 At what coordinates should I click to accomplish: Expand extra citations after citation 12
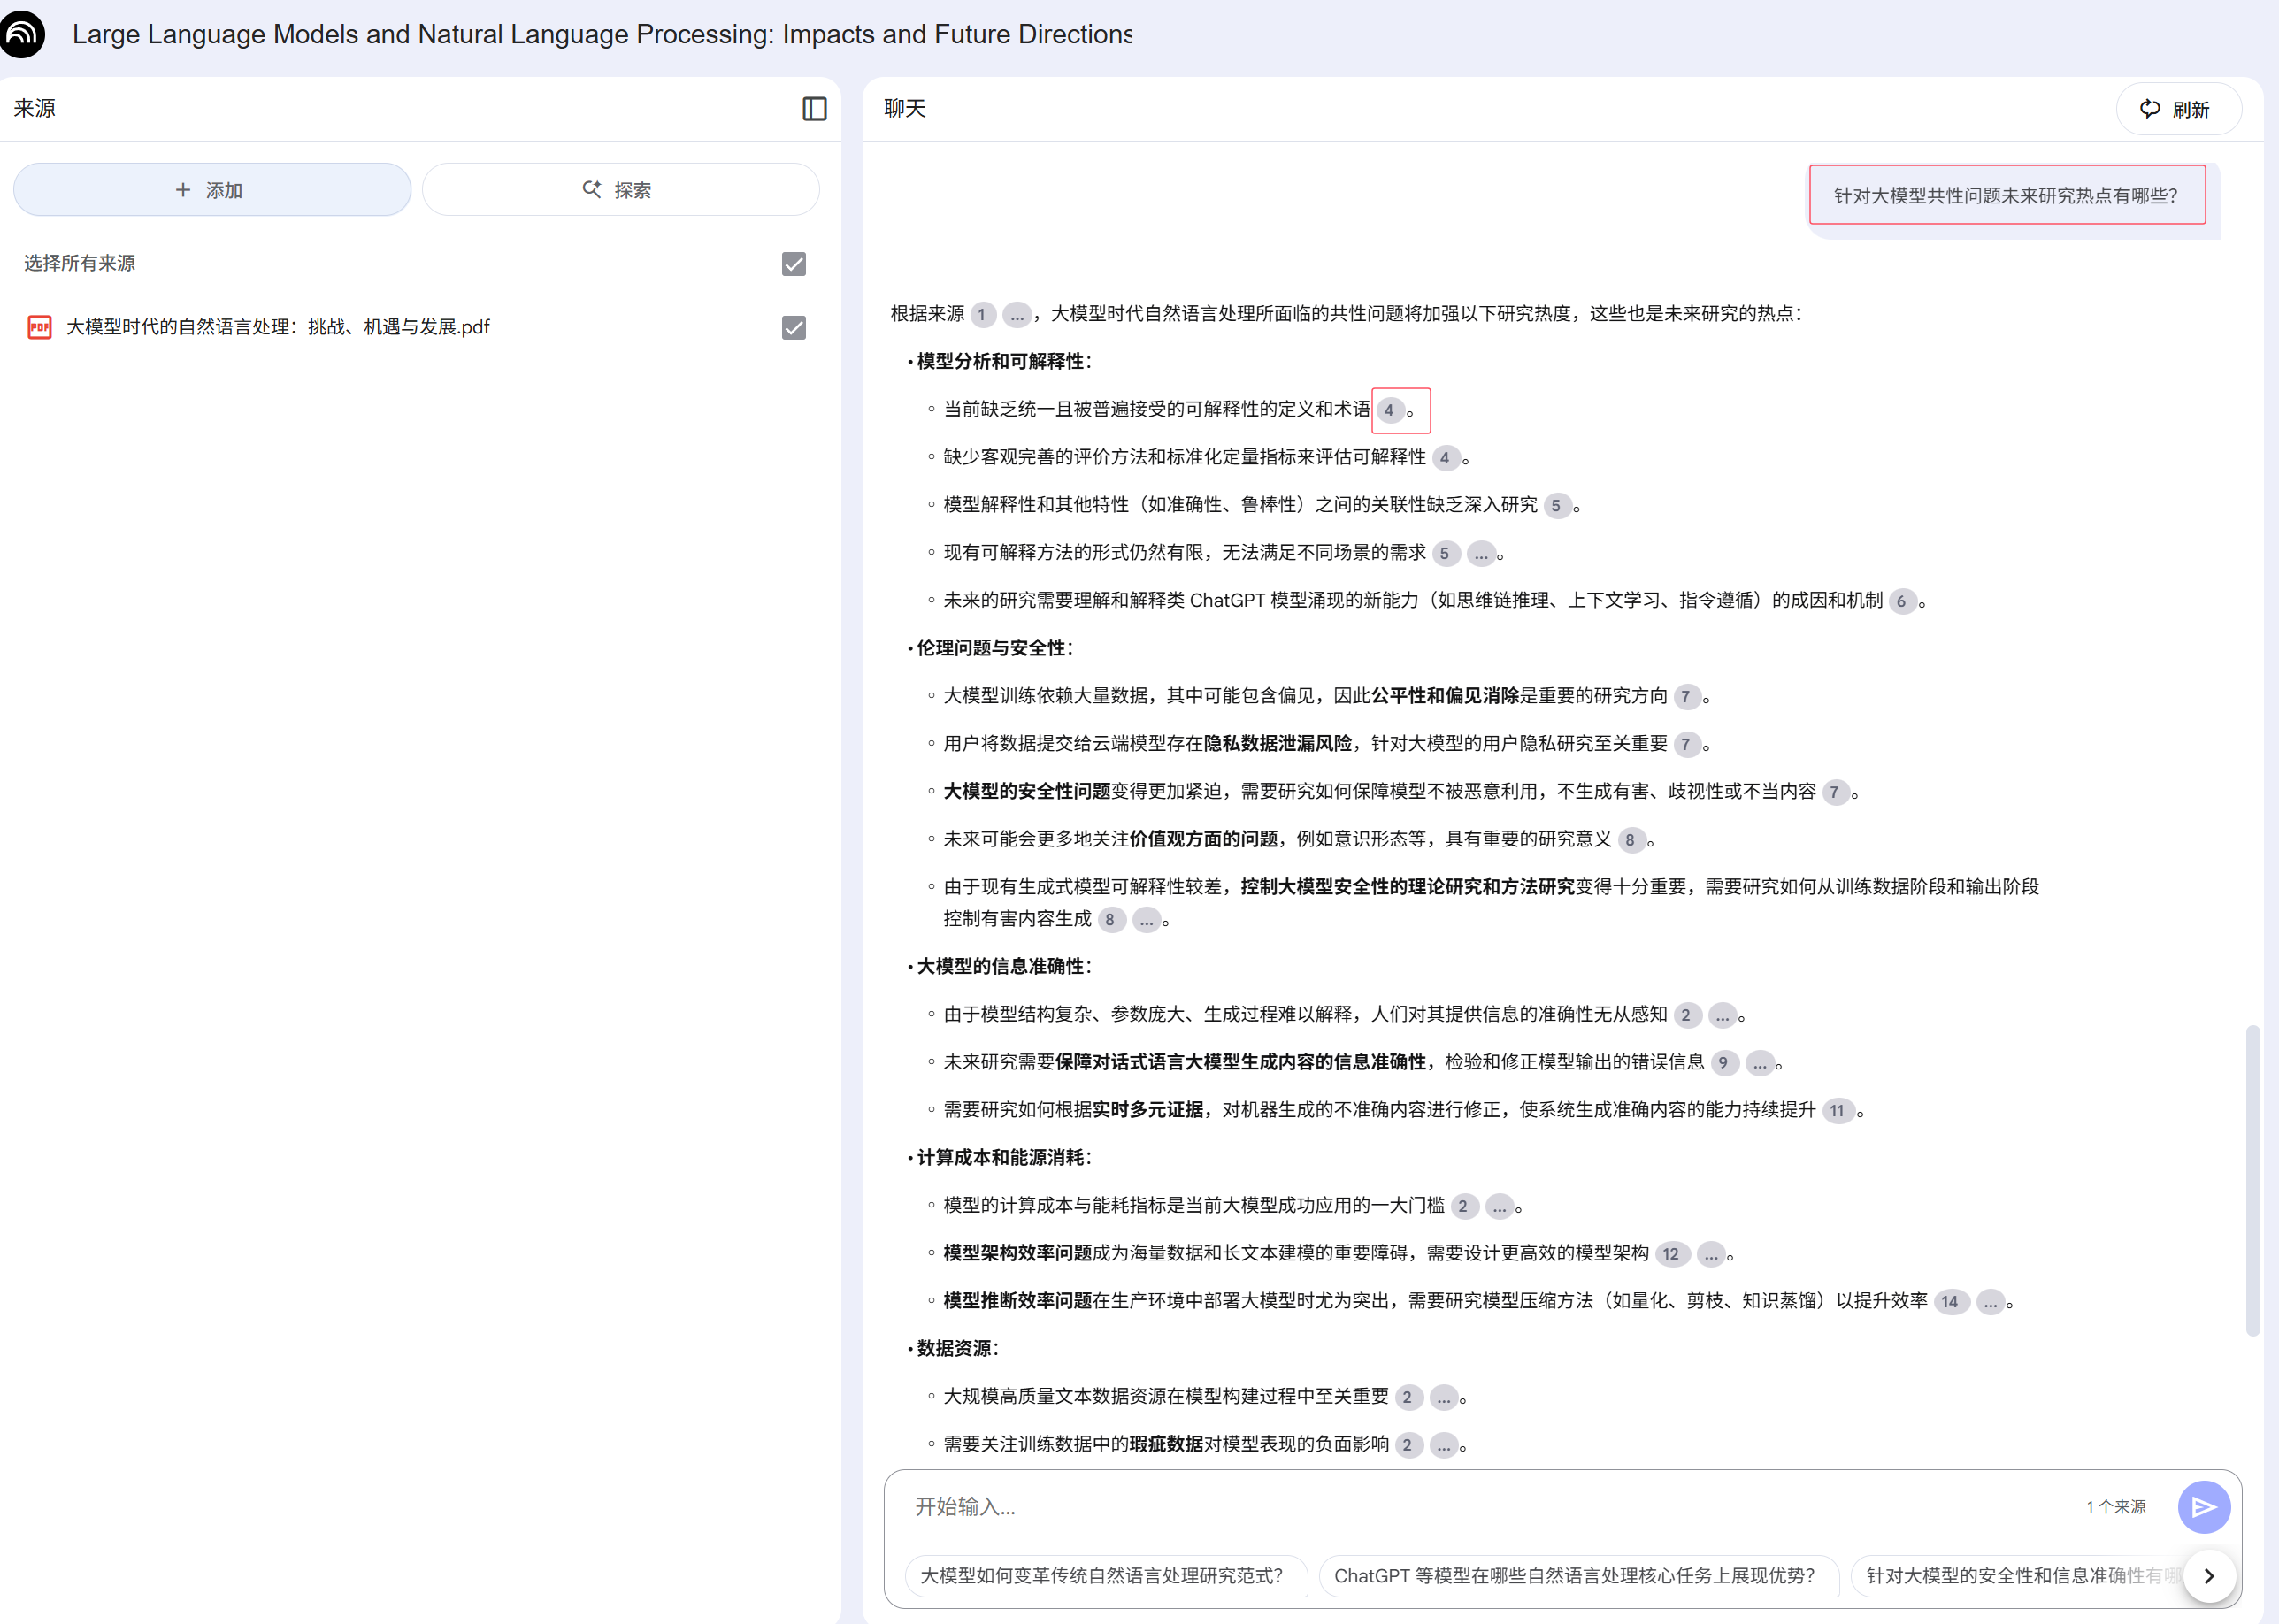pyautogui.click(x=1711, y=1254)
